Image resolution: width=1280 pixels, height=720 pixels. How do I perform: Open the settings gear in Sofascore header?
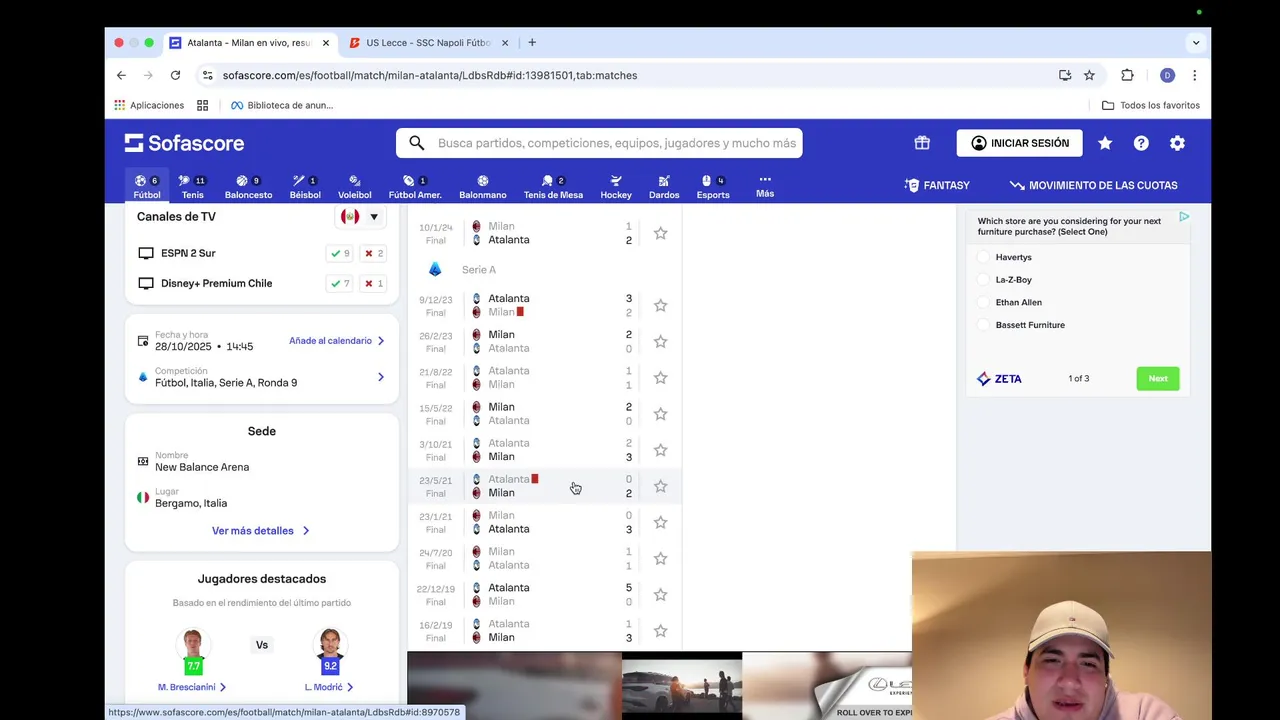(1177, 143)
